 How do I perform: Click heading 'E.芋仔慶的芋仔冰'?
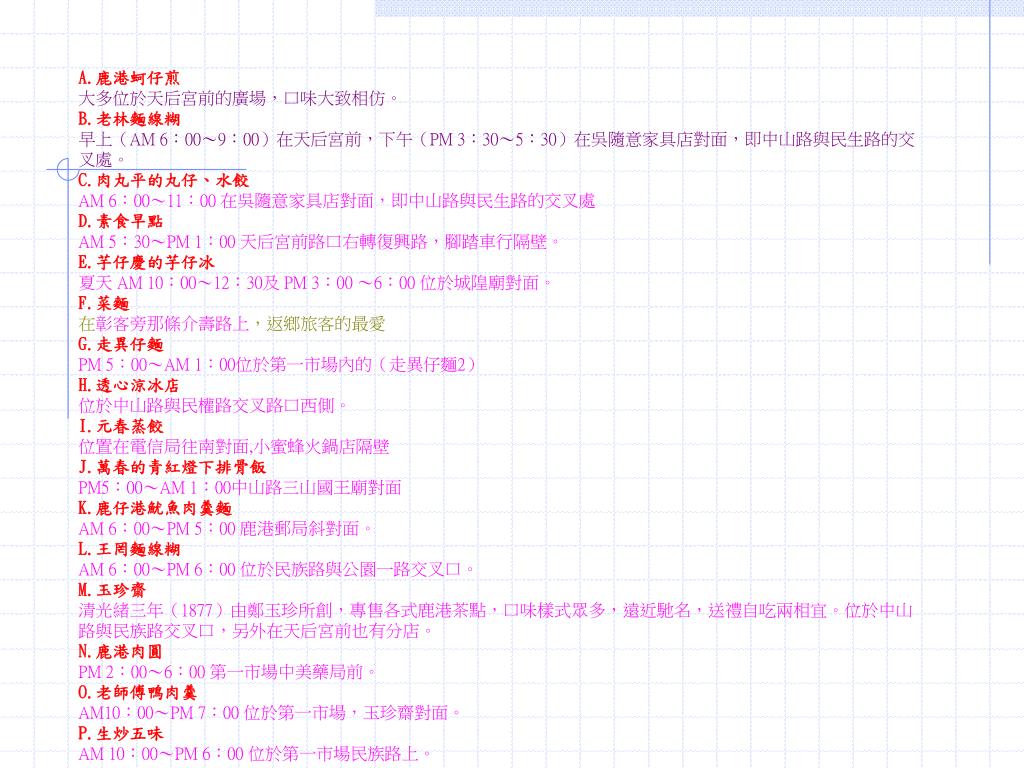point(146,263)
